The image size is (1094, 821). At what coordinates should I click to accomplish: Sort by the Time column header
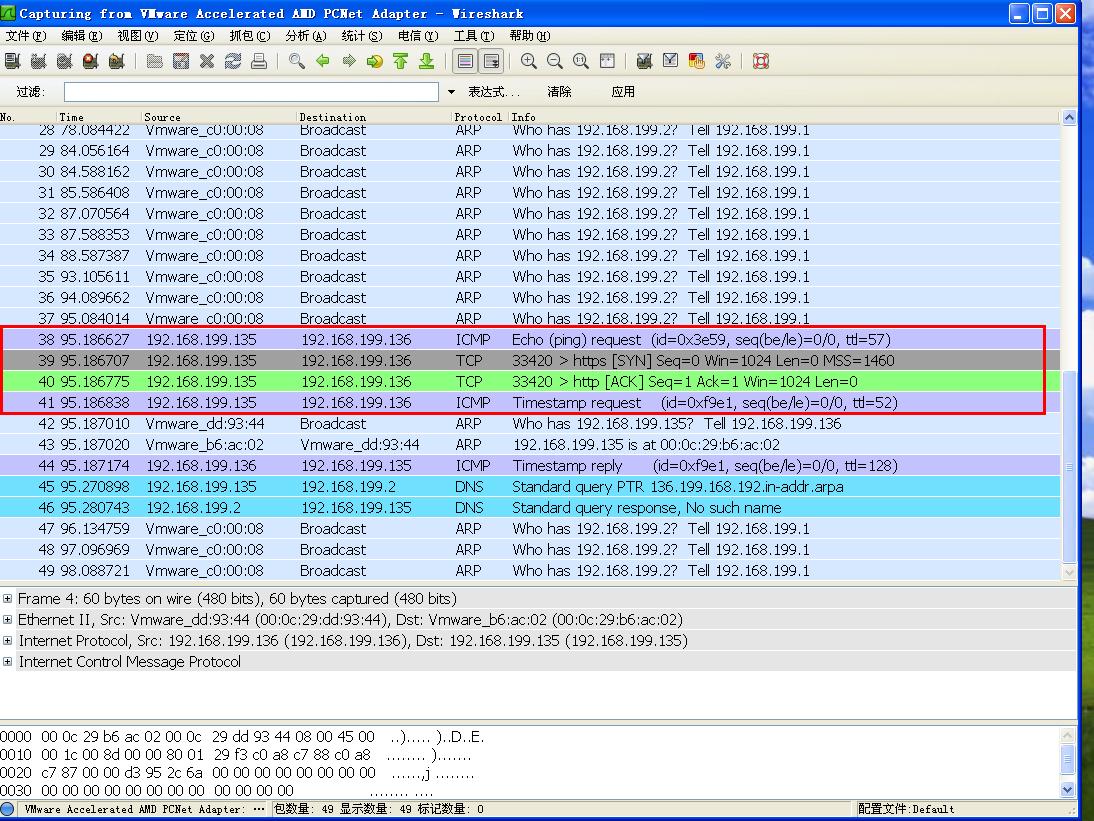98,117
